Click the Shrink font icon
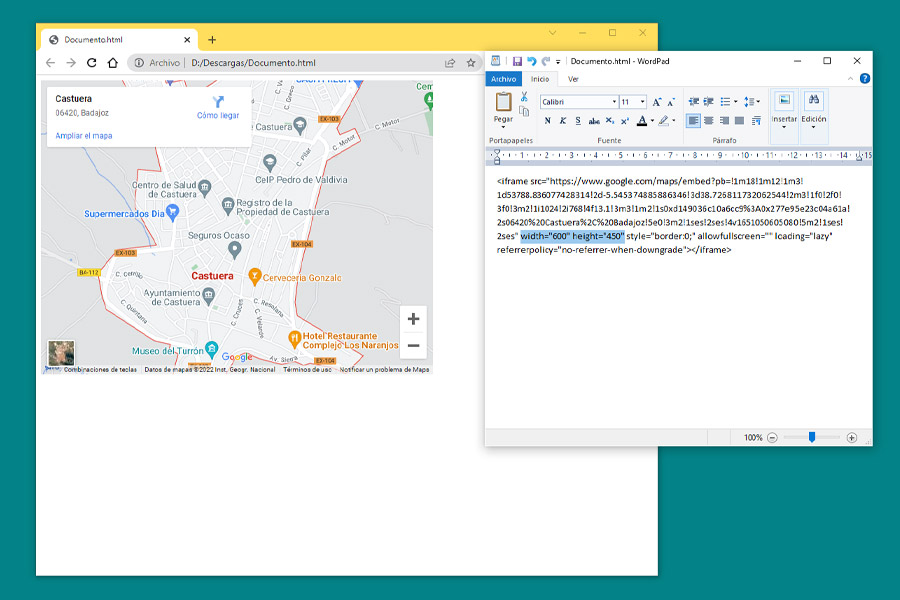Image resolution: width=900 pixels, height=600 pixels. tap(670, 102)
